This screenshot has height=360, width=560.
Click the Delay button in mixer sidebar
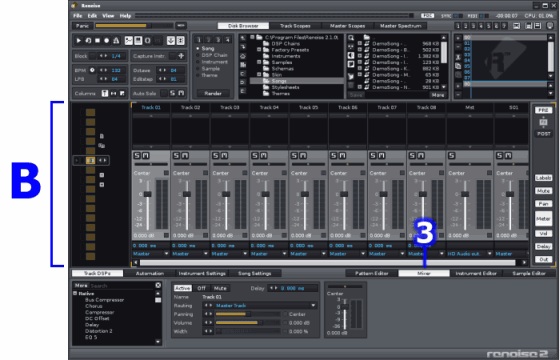click(x=543, y=246)
